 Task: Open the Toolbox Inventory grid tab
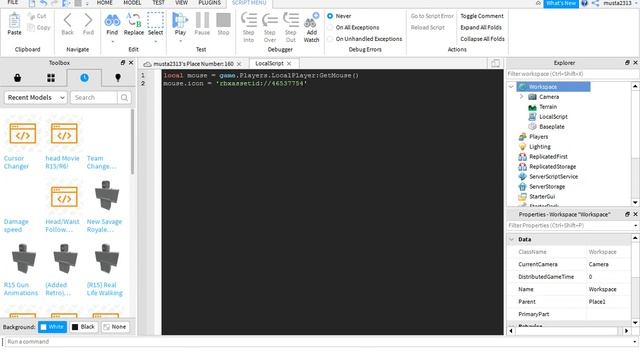coord(51,78)
